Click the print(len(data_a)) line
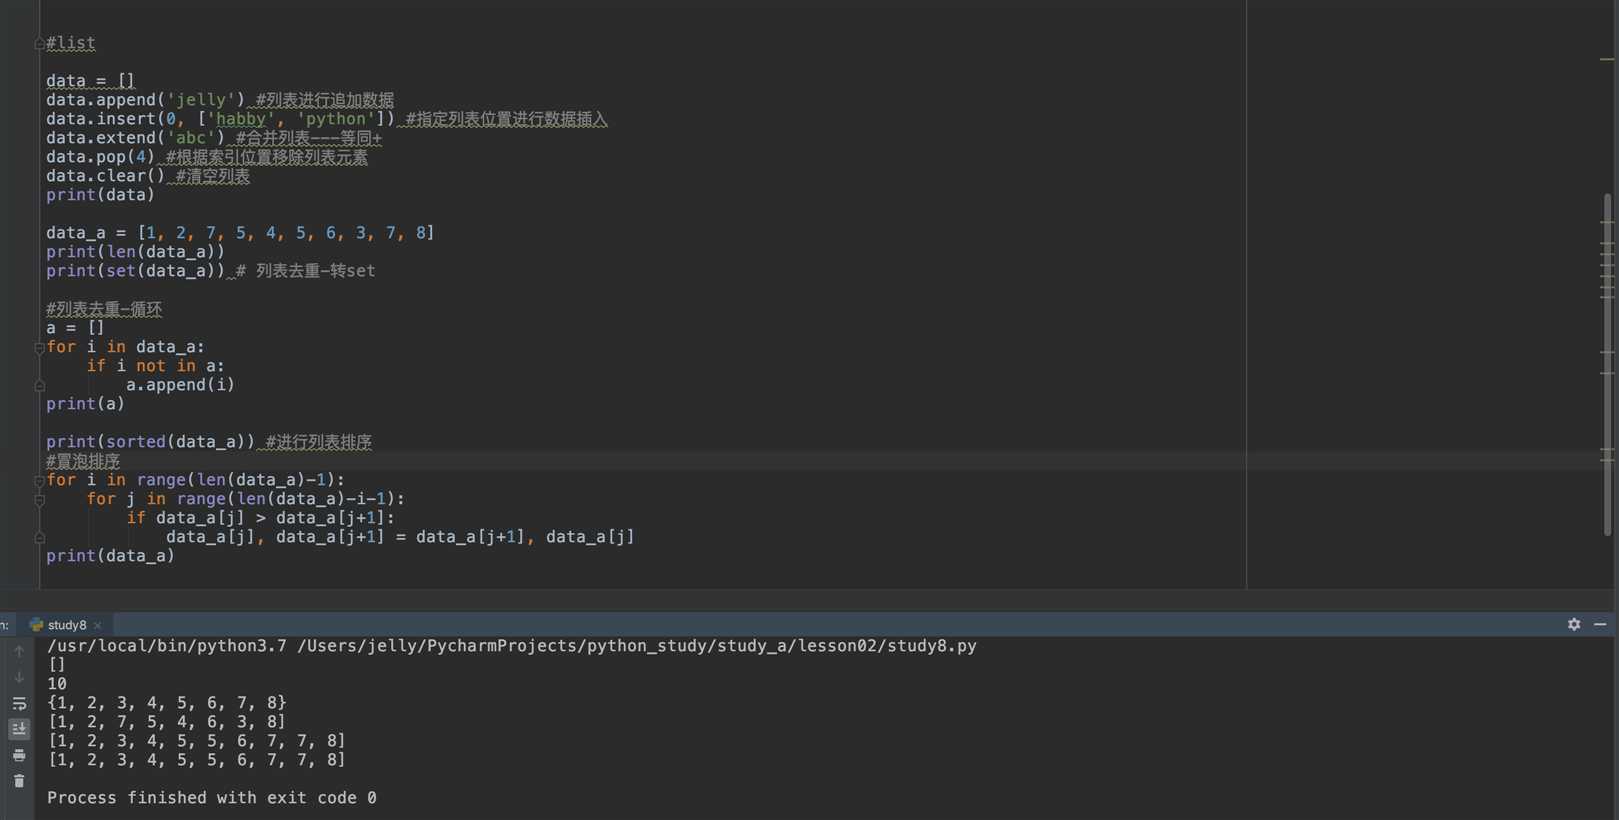1619x820 pixels. click(x=135, y=252)
